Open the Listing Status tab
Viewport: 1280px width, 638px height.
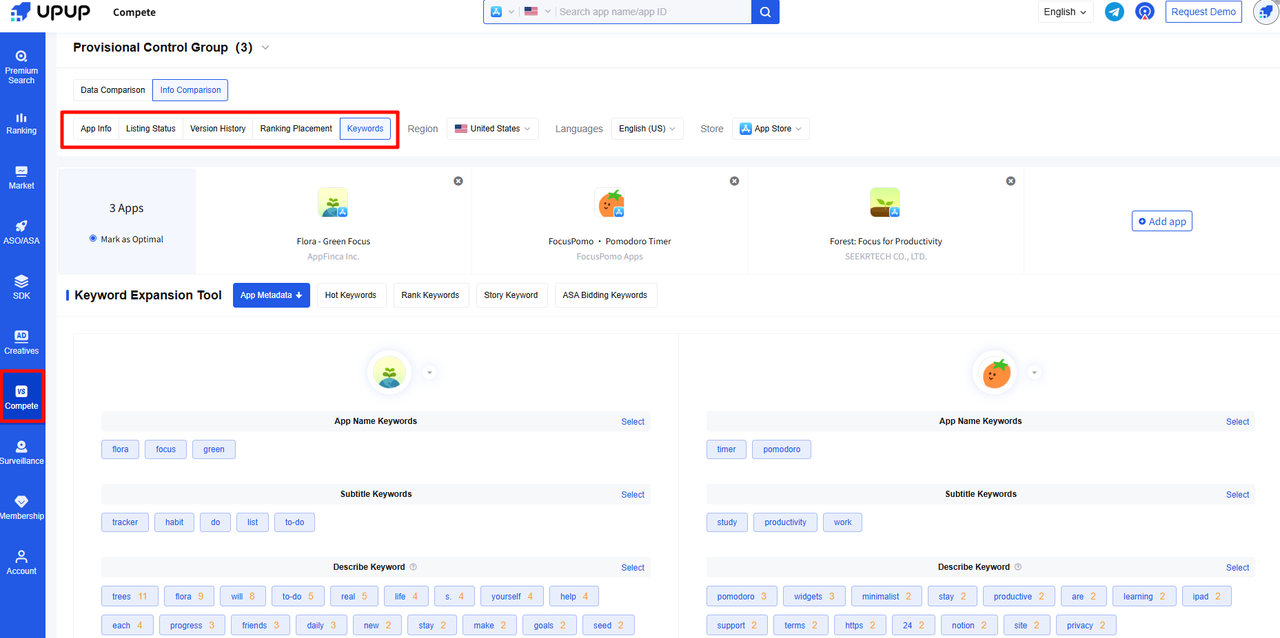[151, 129]
